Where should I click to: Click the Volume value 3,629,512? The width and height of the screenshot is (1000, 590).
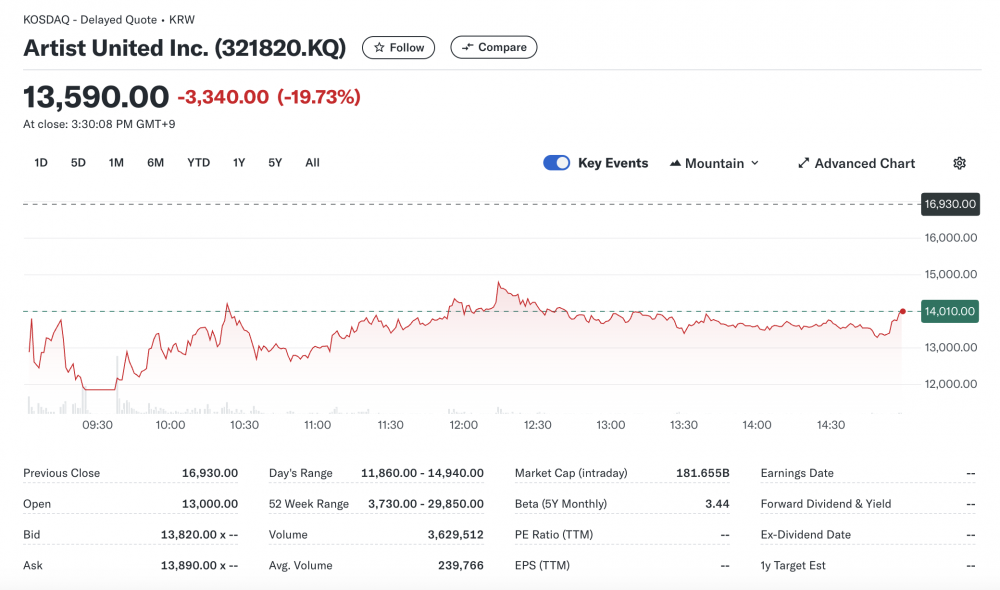pos(455,535)
